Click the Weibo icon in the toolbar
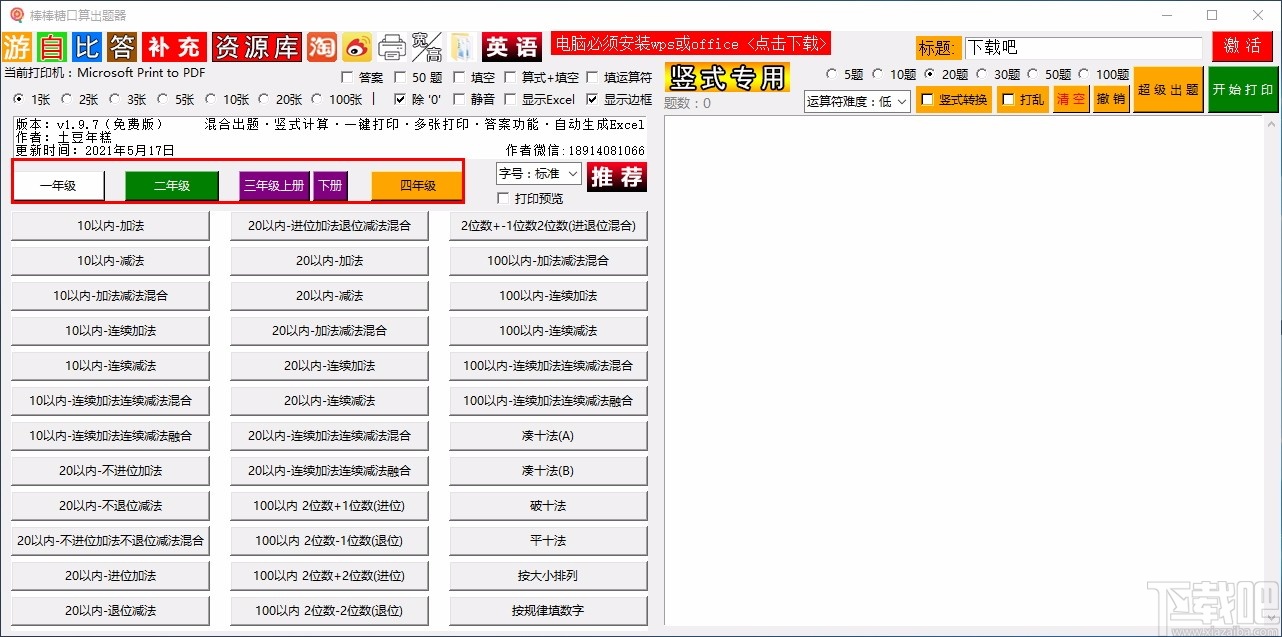This screenshot has width=1282, height=637. [357, 45]
